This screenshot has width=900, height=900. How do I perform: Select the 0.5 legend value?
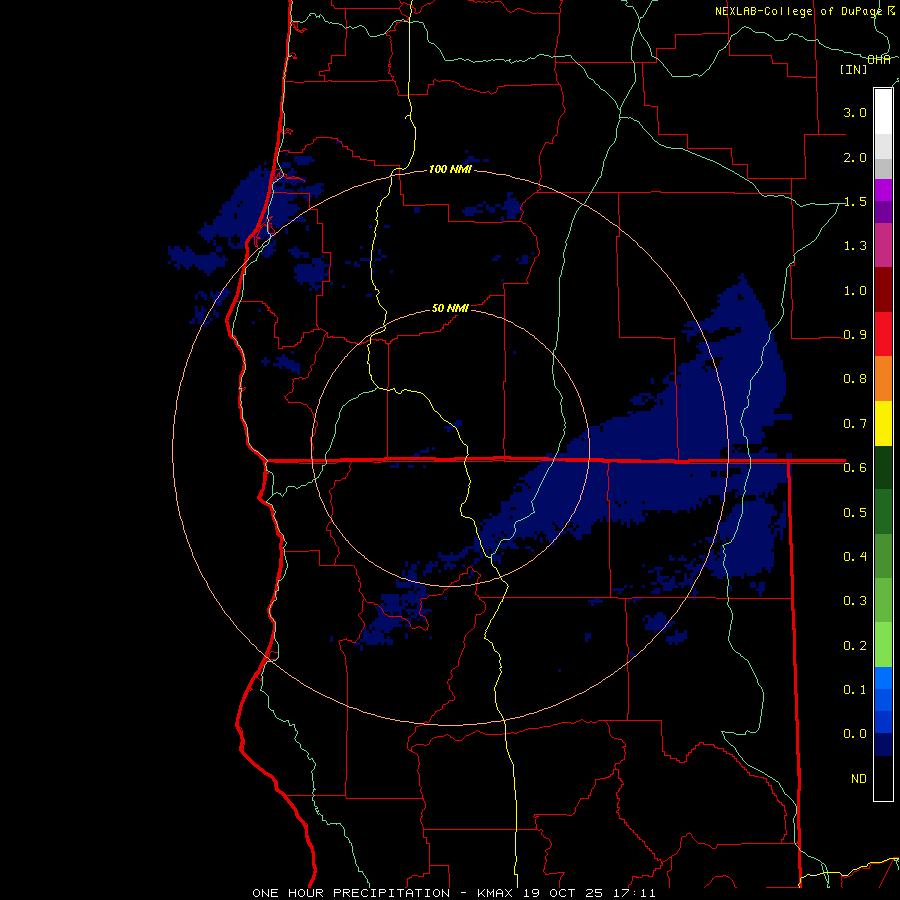pos(855,512)
